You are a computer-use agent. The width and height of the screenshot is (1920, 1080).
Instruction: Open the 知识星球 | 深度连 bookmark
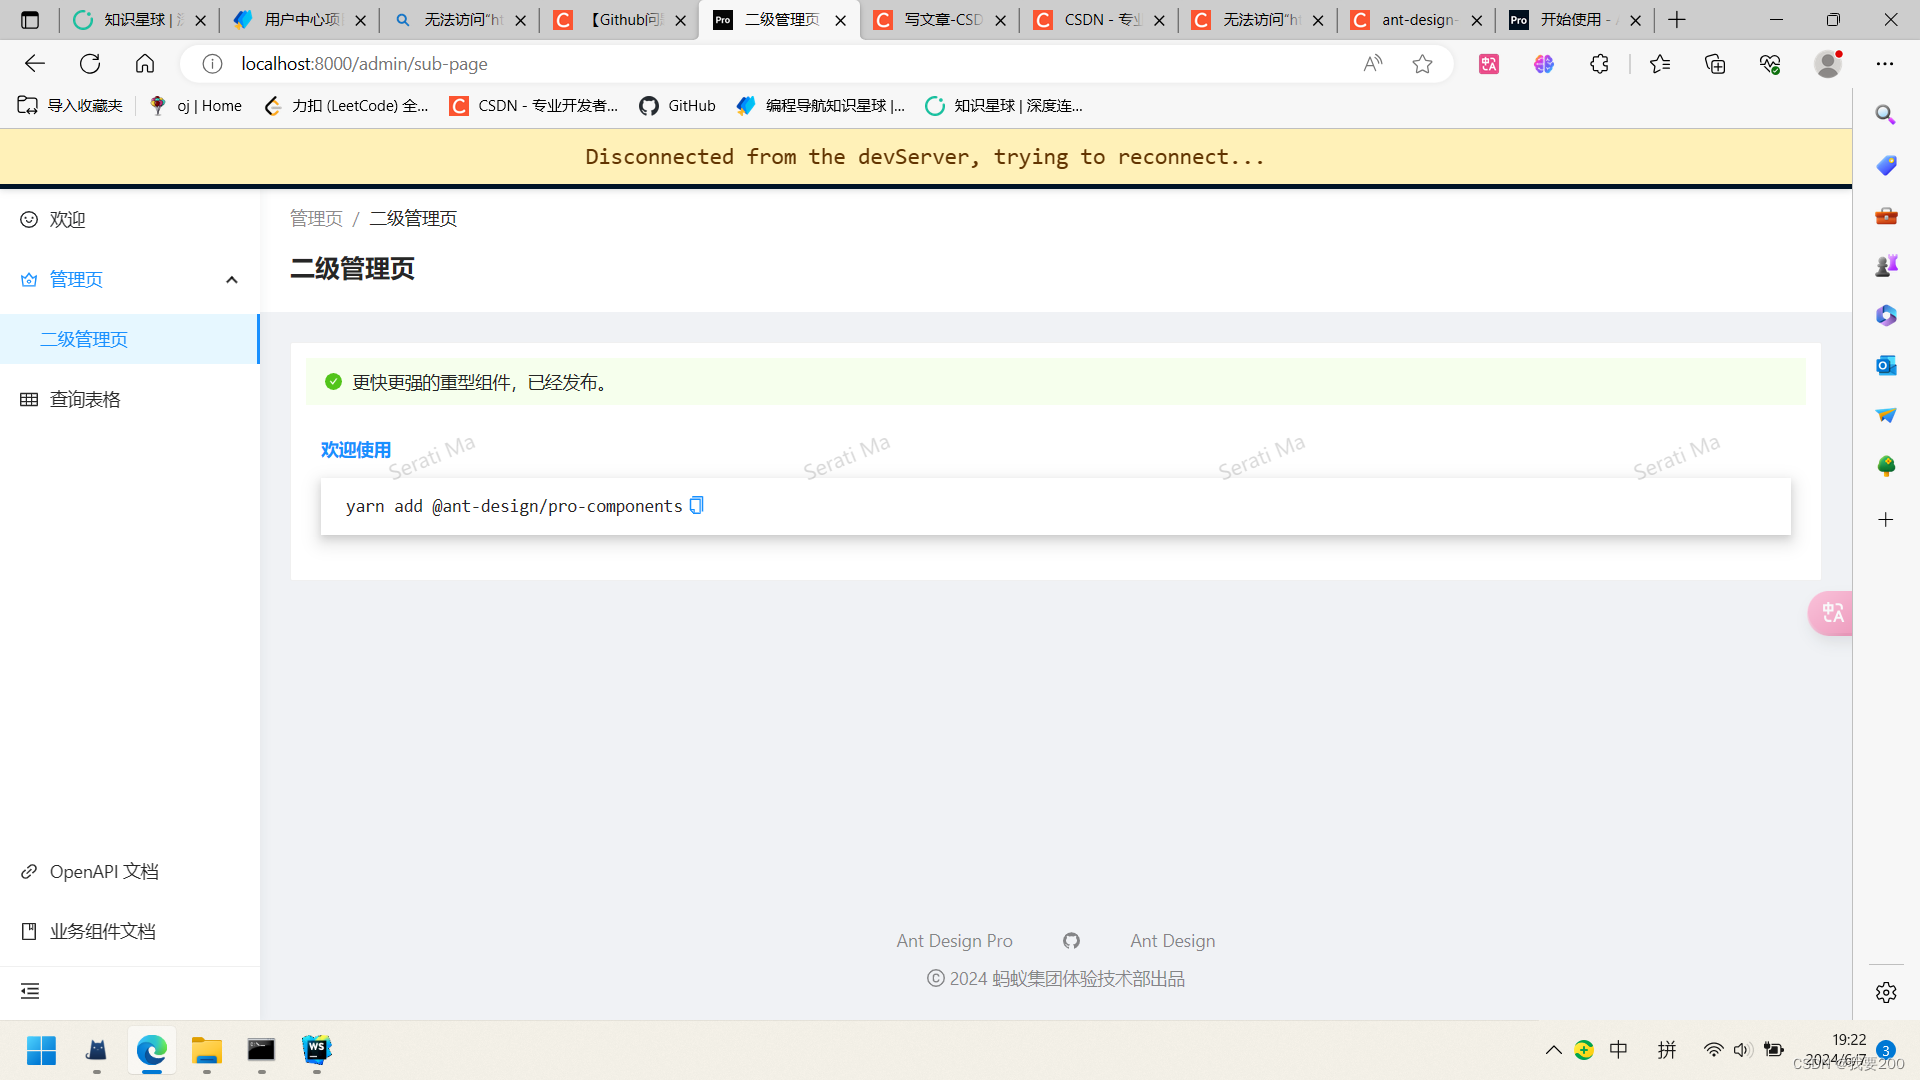1004,105
